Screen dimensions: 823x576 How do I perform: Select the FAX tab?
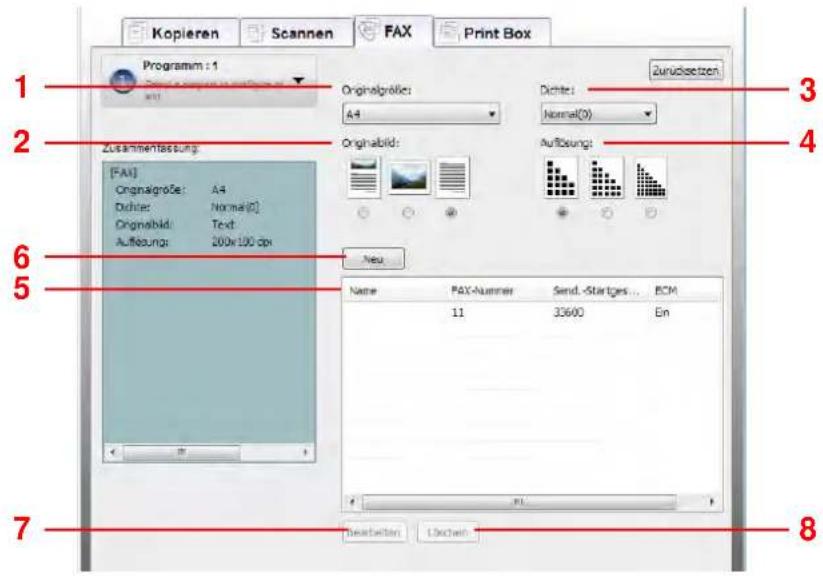394,31
